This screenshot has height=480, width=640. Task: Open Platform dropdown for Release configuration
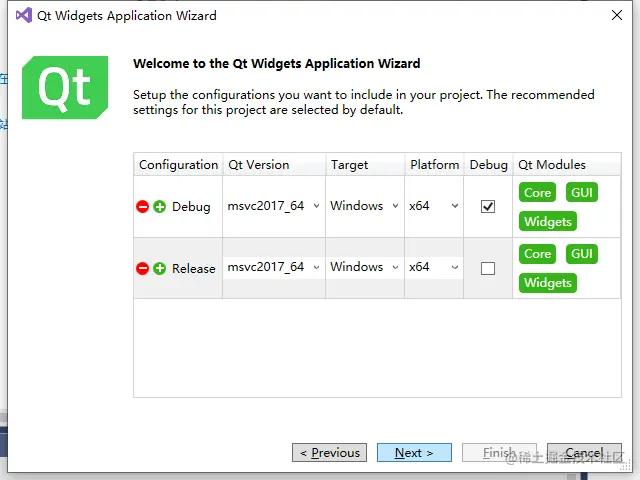point(434,267)
